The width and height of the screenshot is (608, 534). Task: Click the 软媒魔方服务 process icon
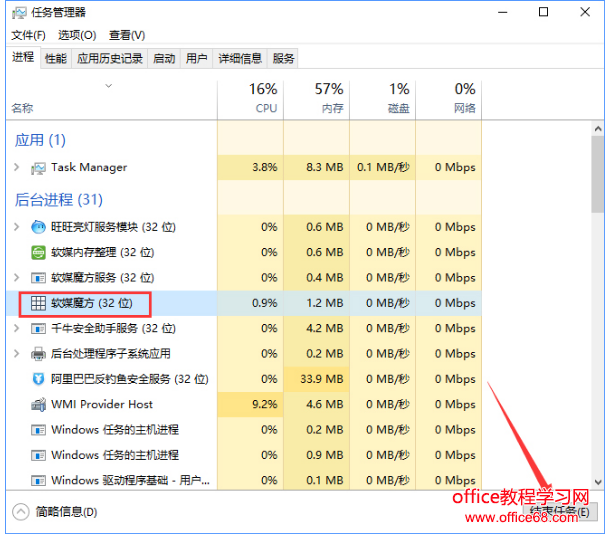(38, 278)
